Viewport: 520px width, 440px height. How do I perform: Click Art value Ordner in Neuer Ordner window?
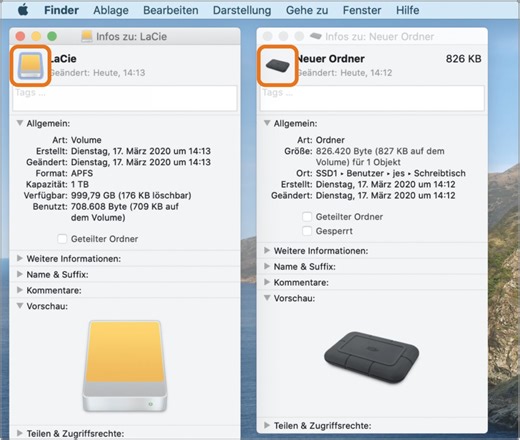point(330,140)
